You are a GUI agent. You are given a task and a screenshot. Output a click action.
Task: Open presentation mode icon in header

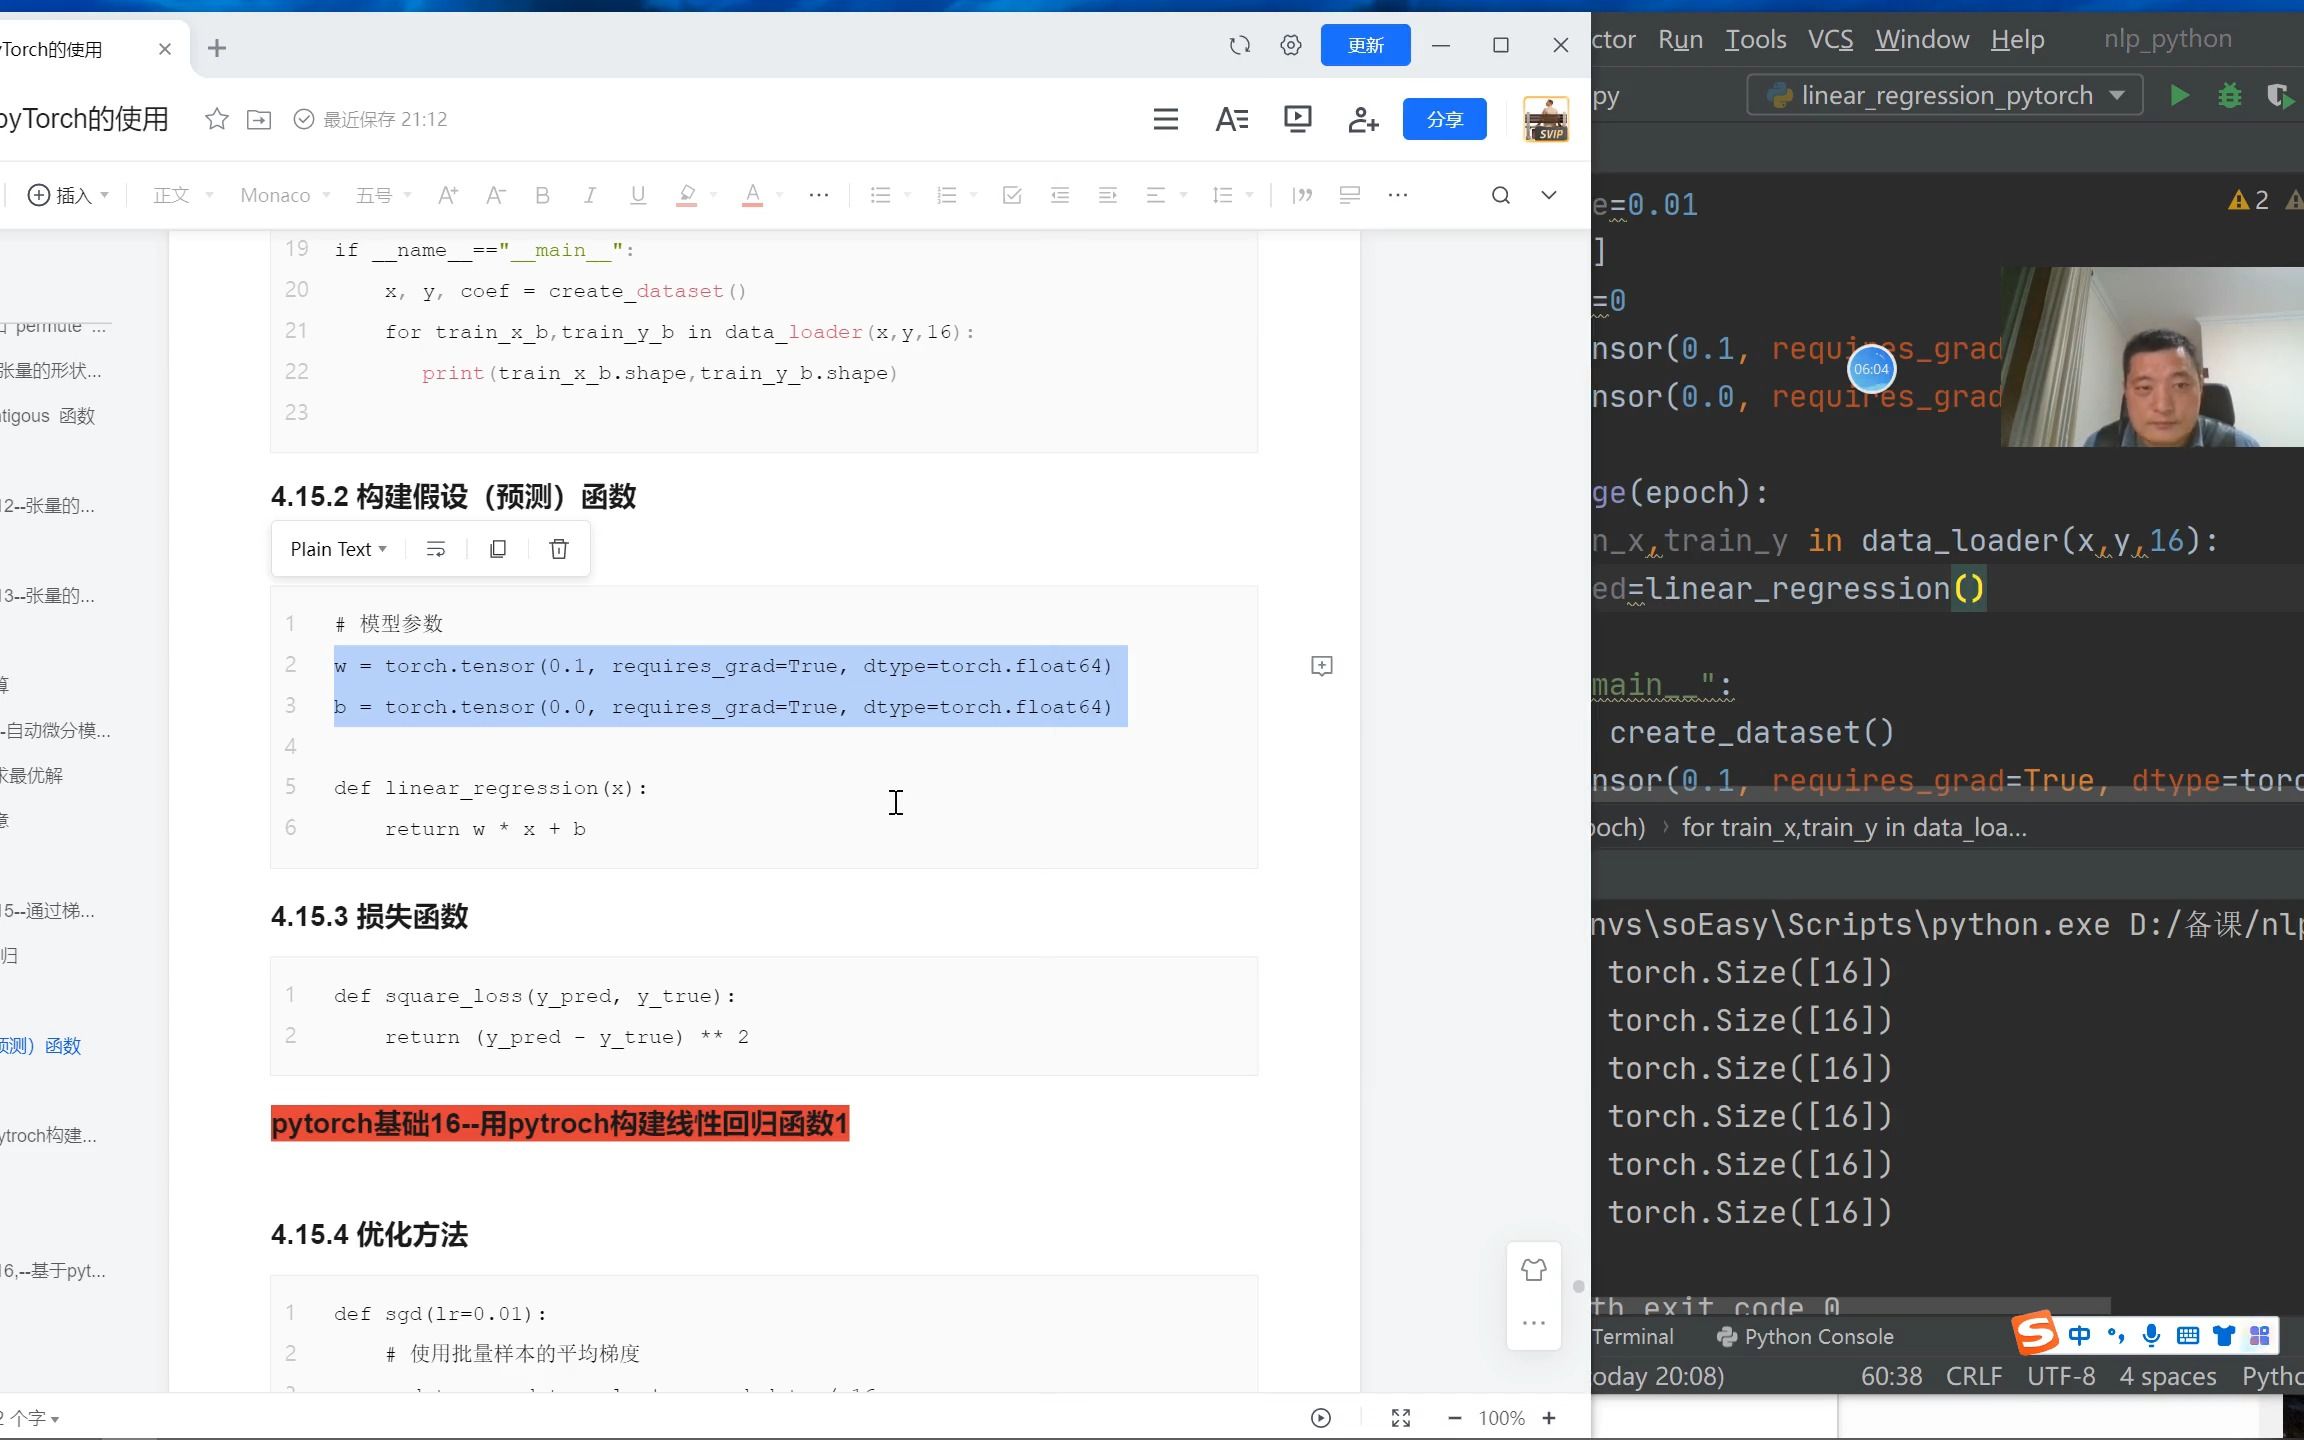(1297, 120)
